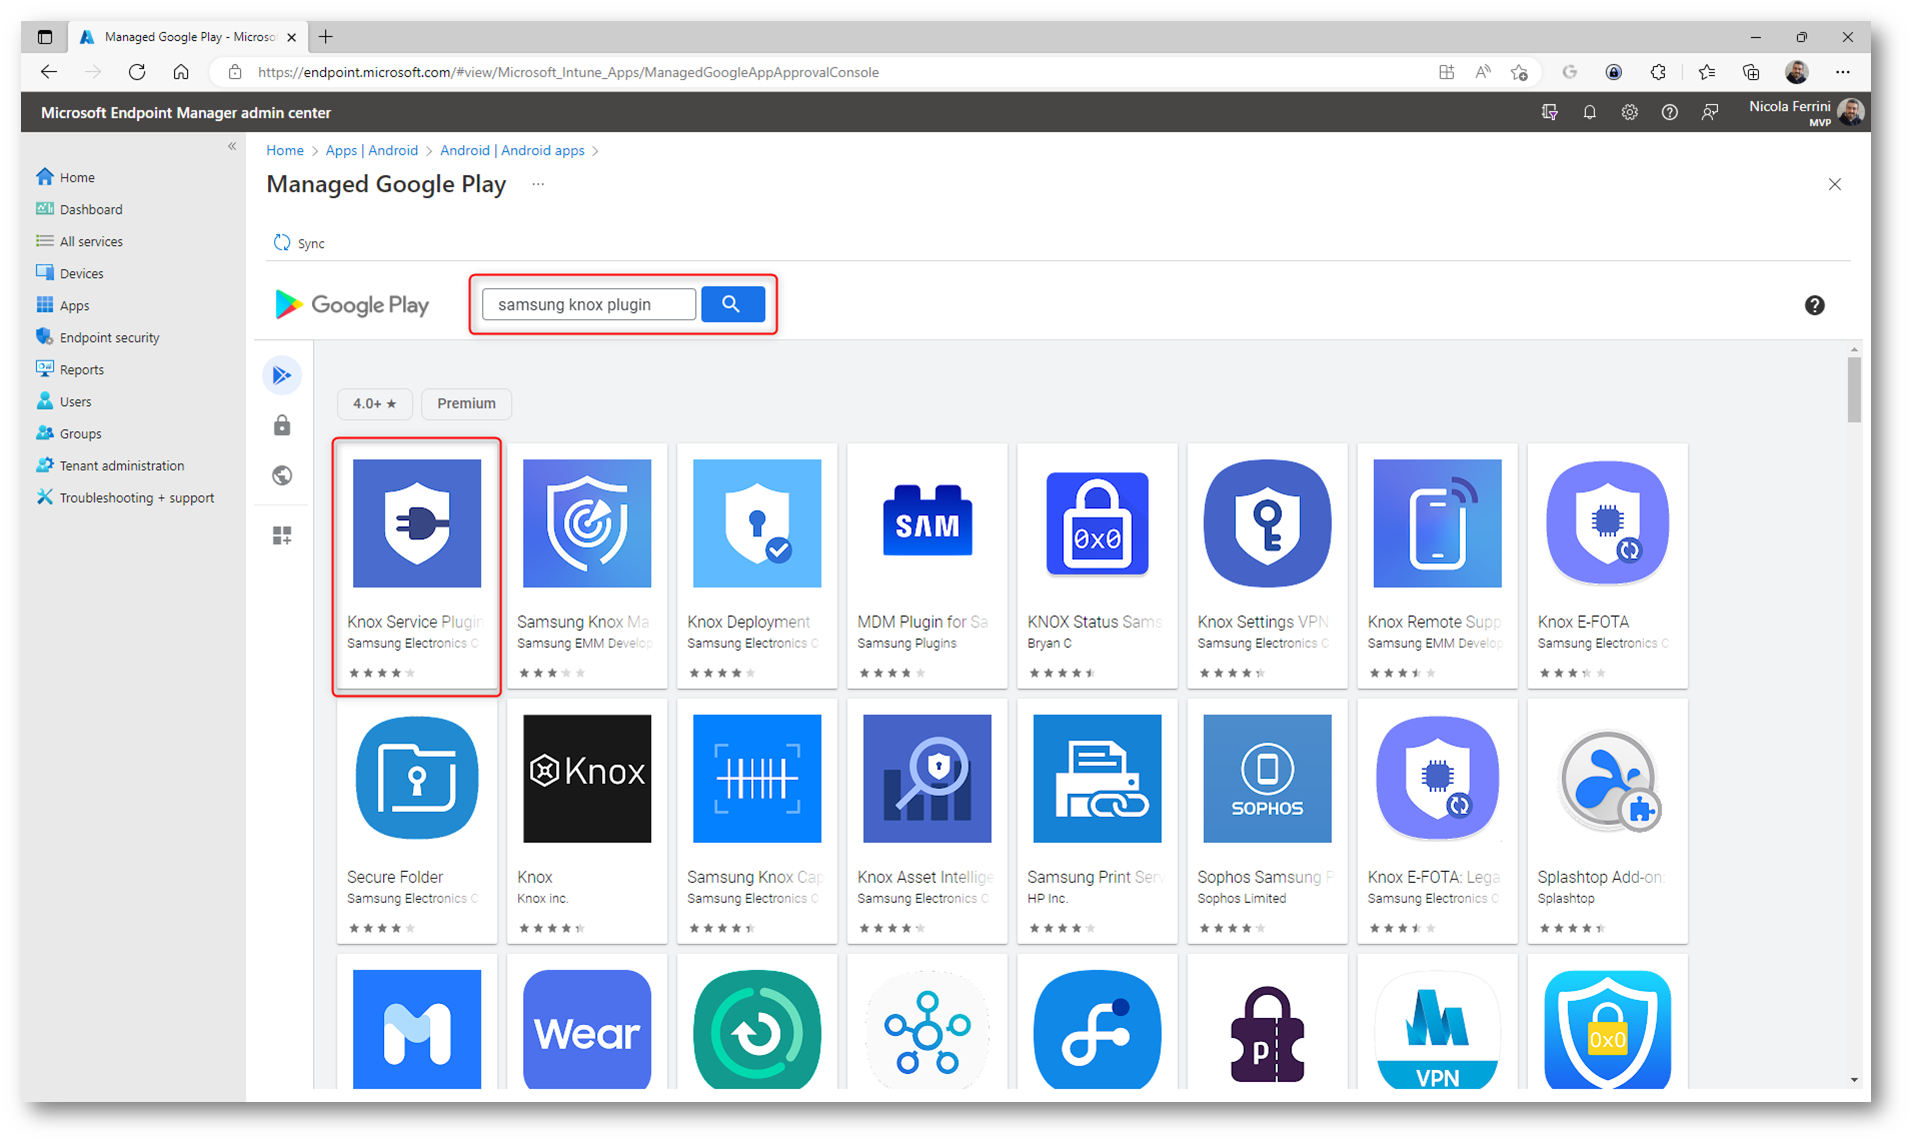Sync Managed Google Play apps
Screen dimensions: 1913x1144
[299, 243]
